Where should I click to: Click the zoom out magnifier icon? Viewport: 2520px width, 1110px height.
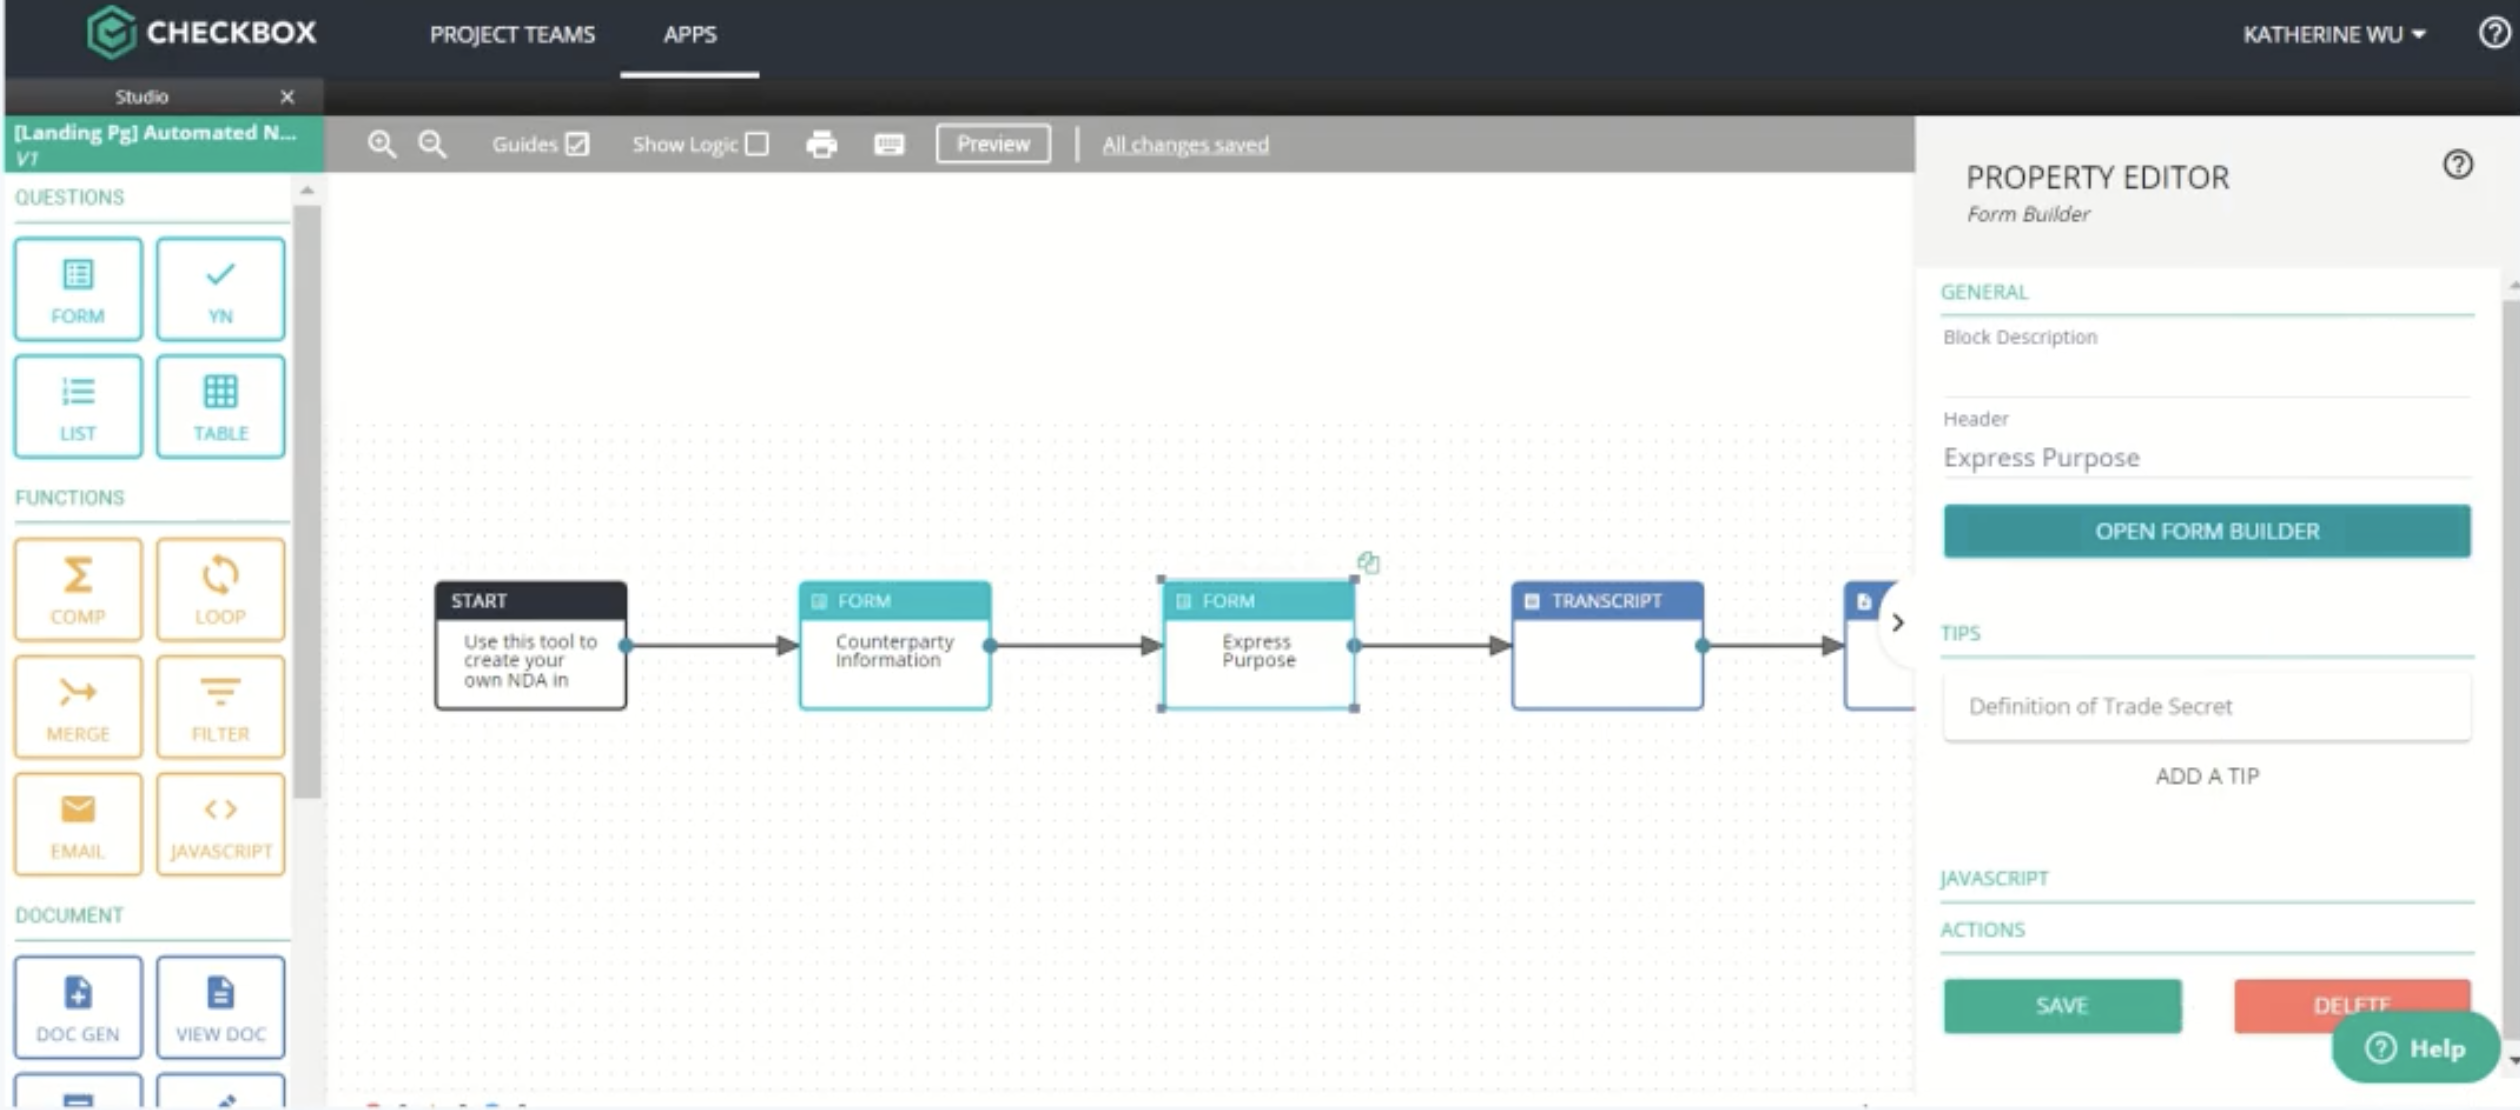pos(432,144)
